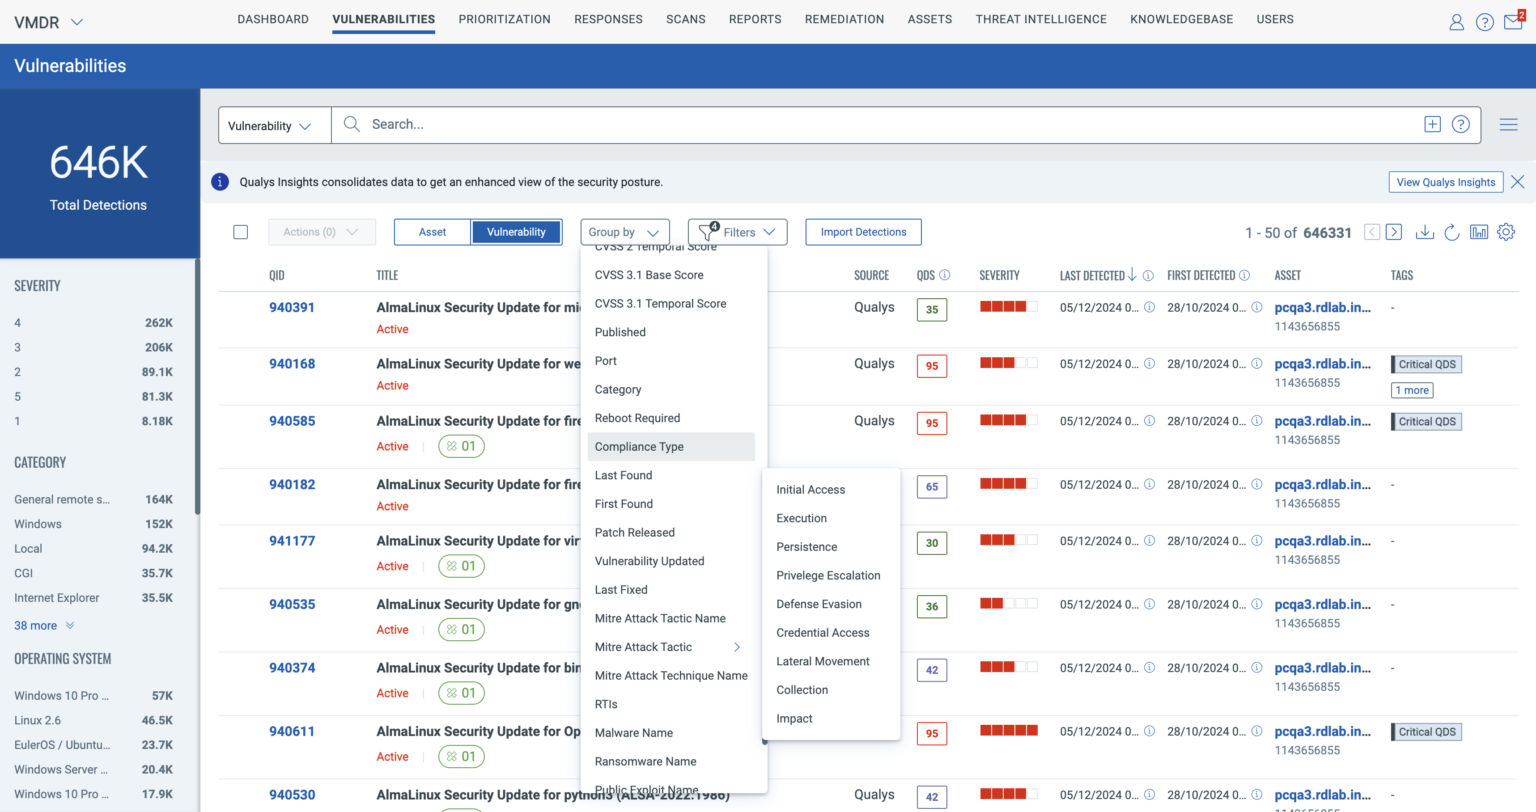Select Compliance Type from the Group by menu
Screen dimensions: 1536x812
639,447
